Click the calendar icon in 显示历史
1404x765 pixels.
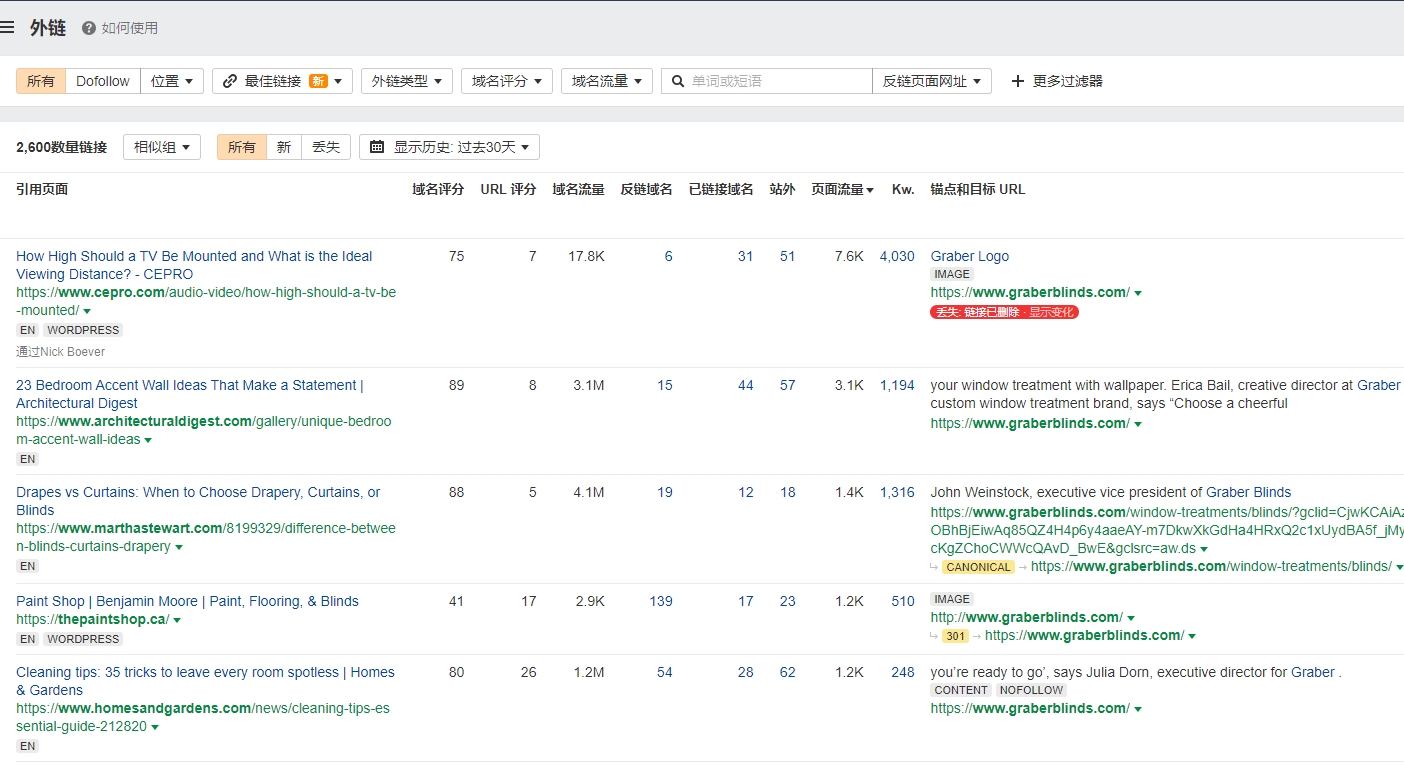pos(377,147)
